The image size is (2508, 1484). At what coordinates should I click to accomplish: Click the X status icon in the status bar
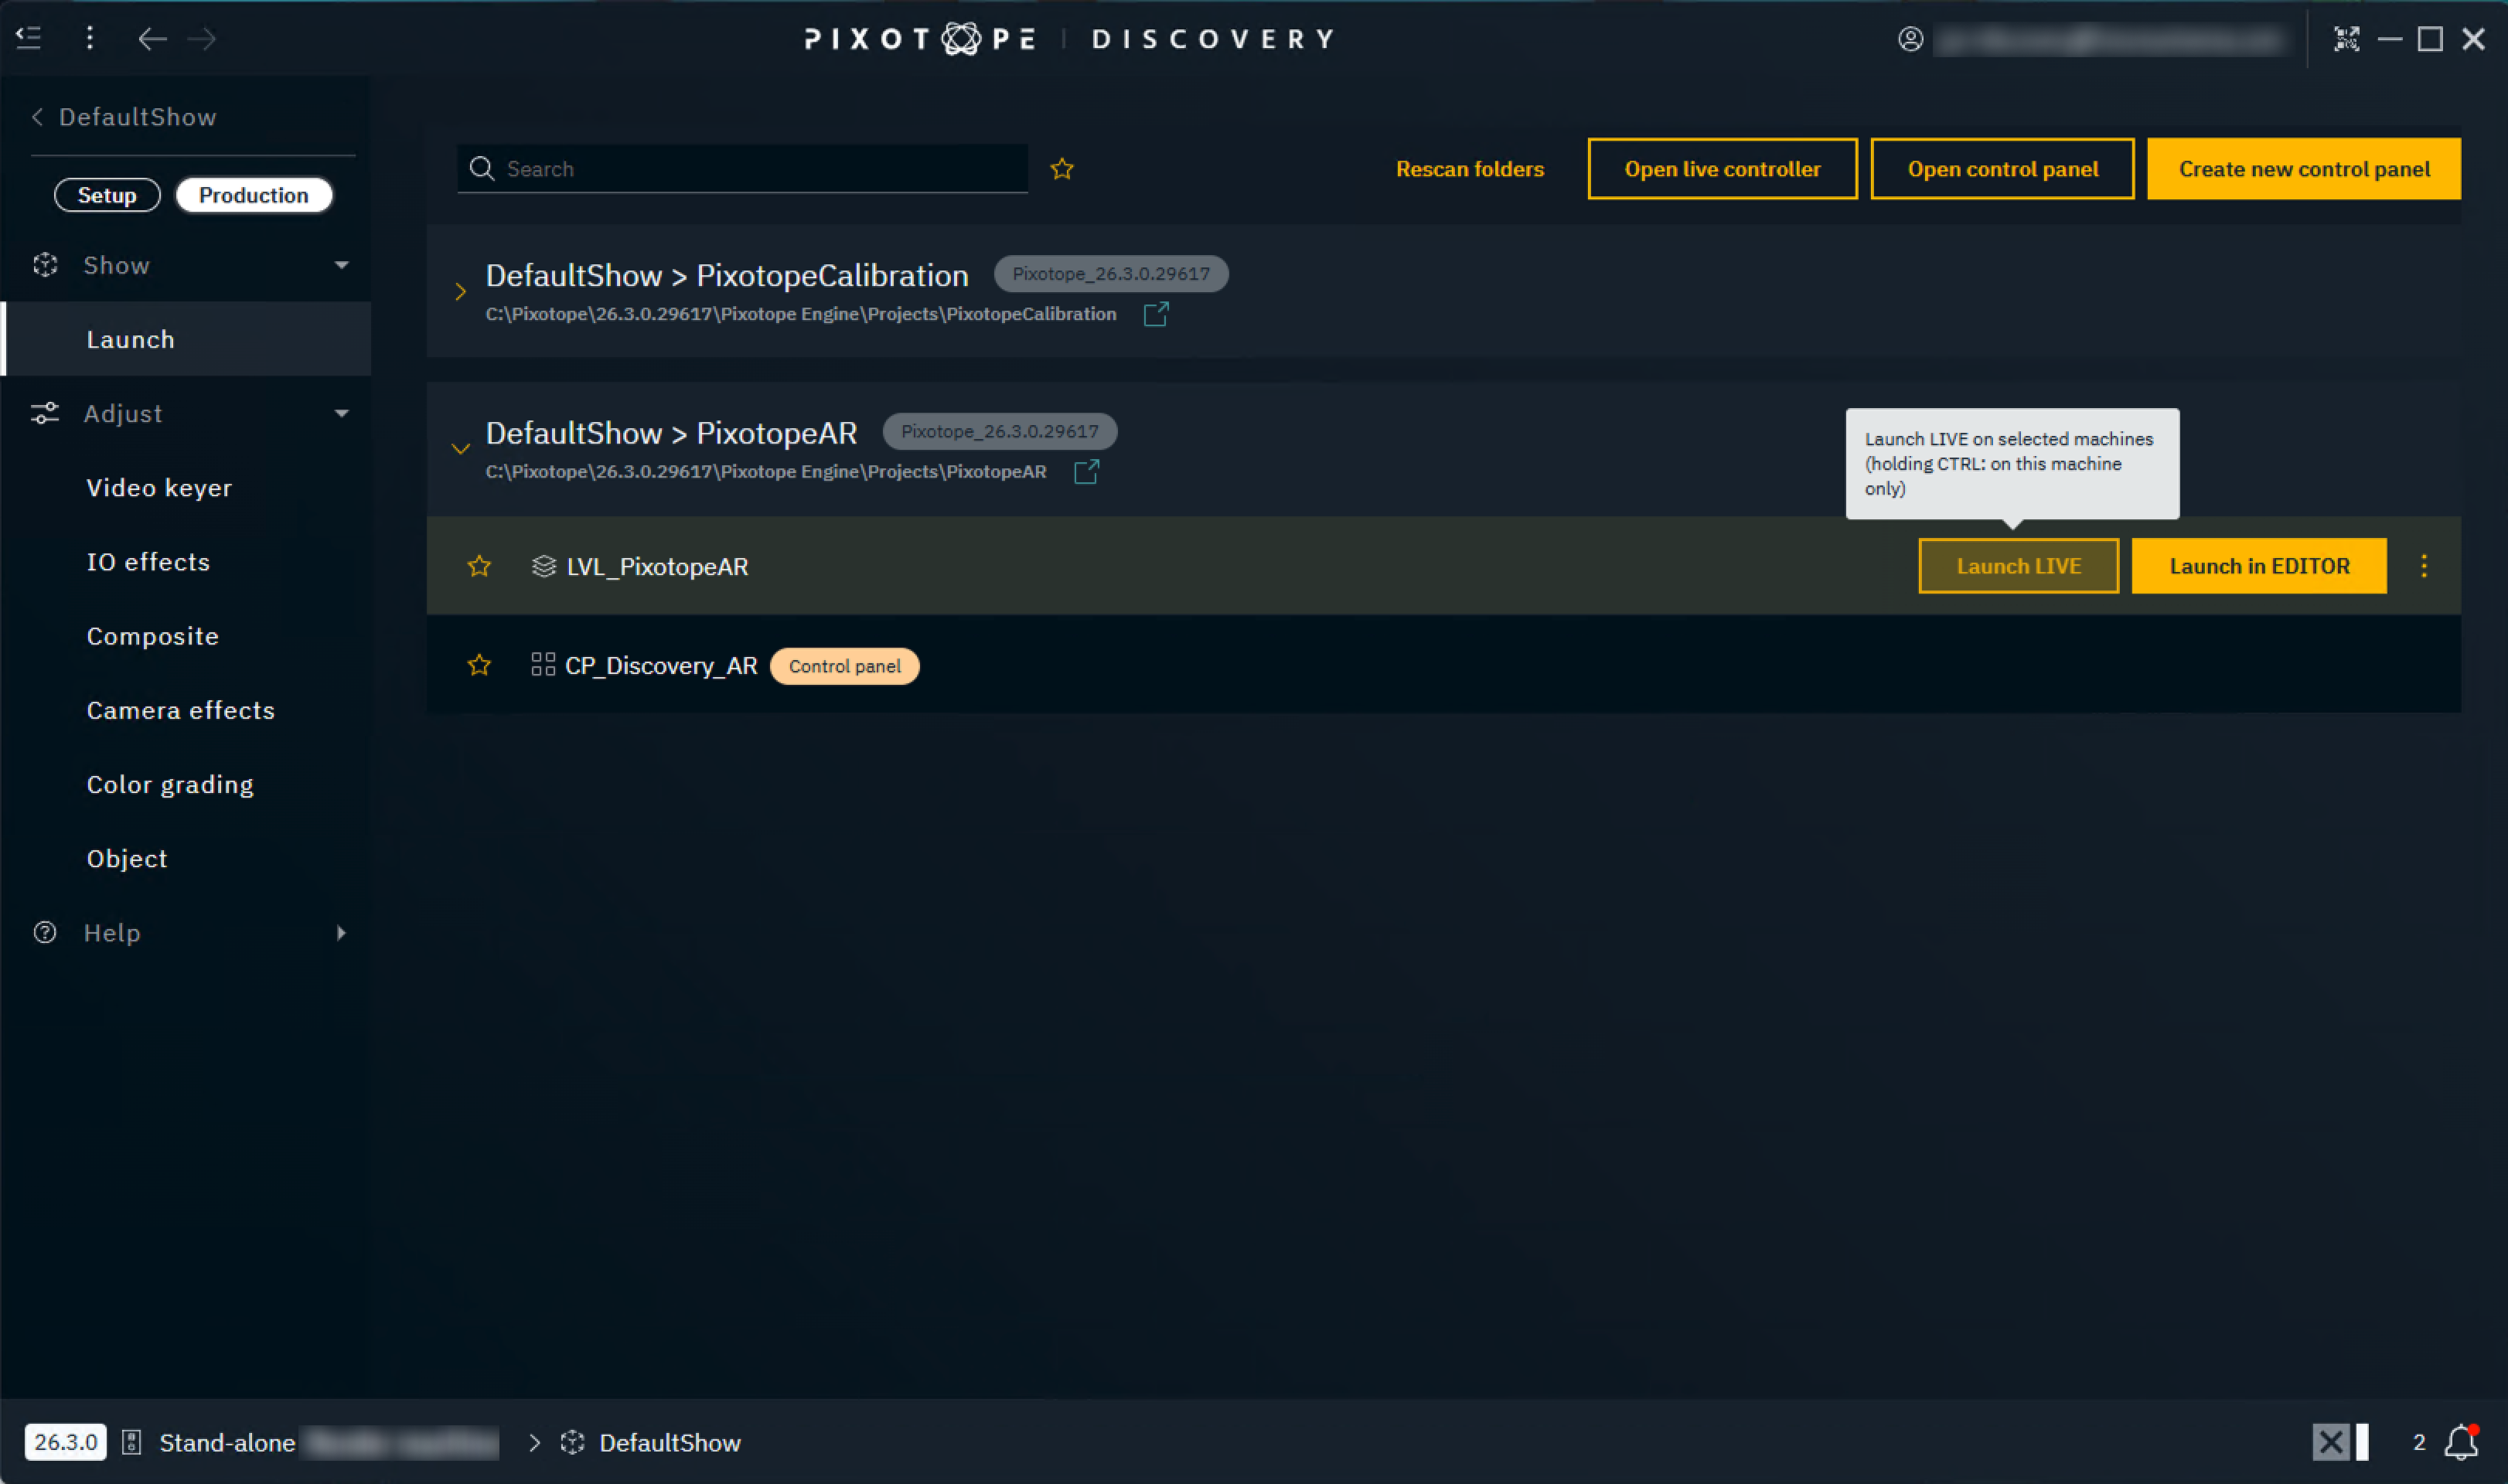click(x=2330, y=1442)
